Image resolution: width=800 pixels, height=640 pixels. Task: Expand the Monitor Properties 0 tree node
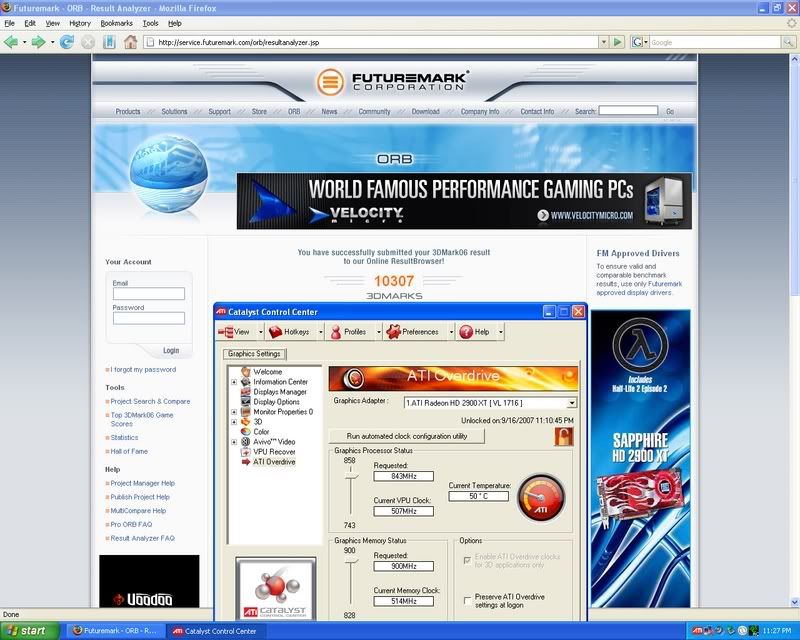(234, 412)
